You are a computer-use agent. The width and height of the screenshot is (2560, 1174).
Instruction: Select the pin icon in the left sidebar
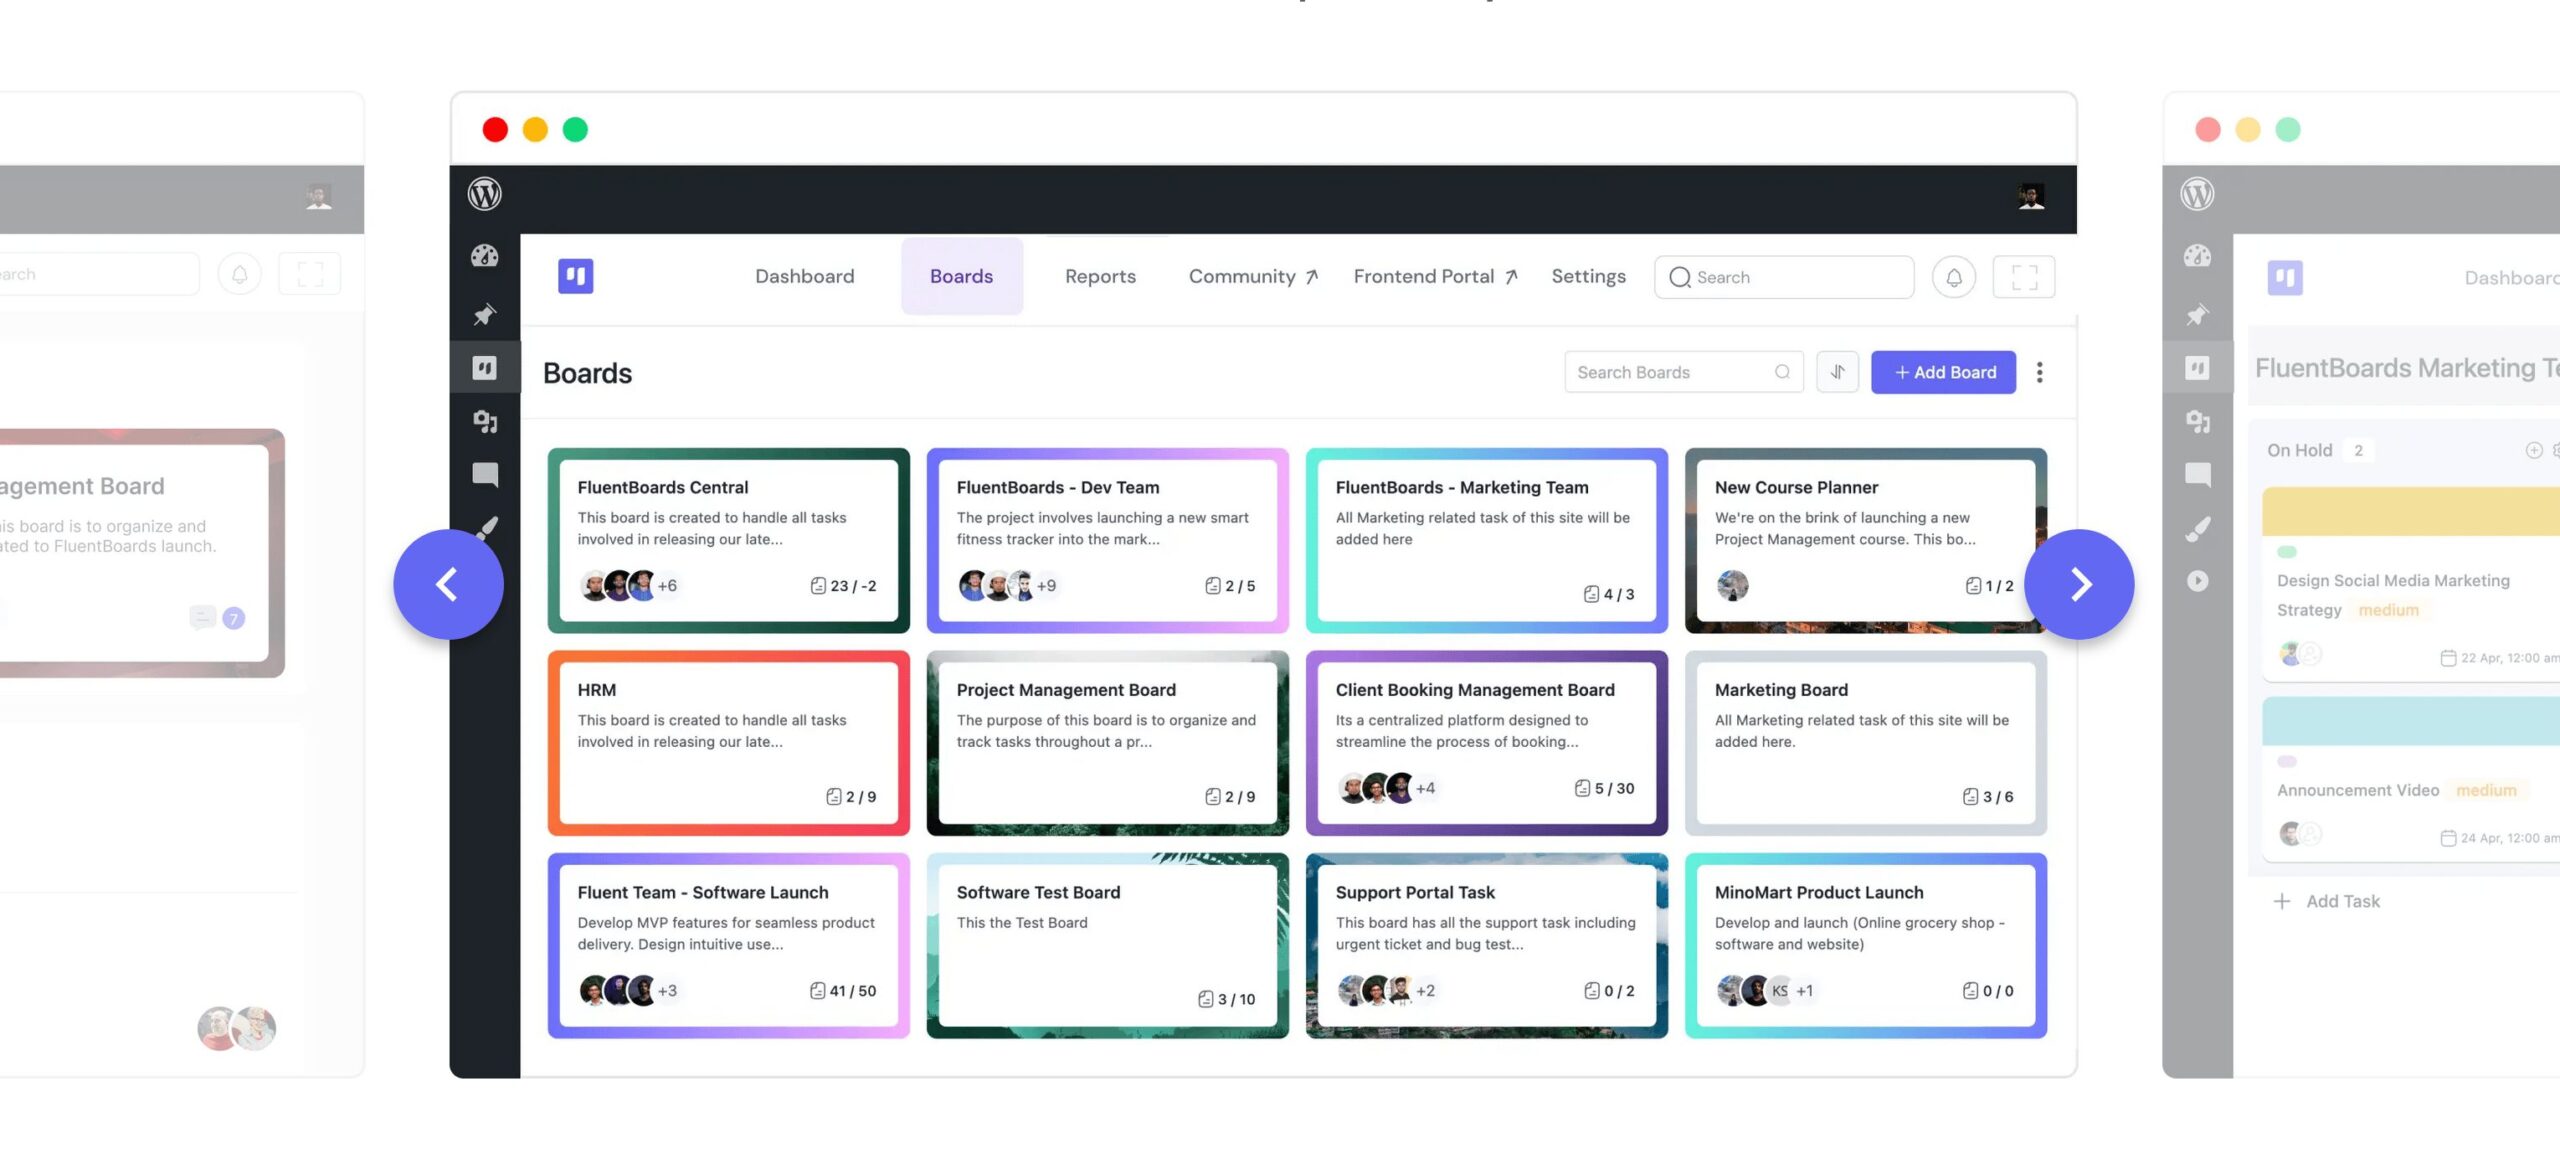click(486, 313)
